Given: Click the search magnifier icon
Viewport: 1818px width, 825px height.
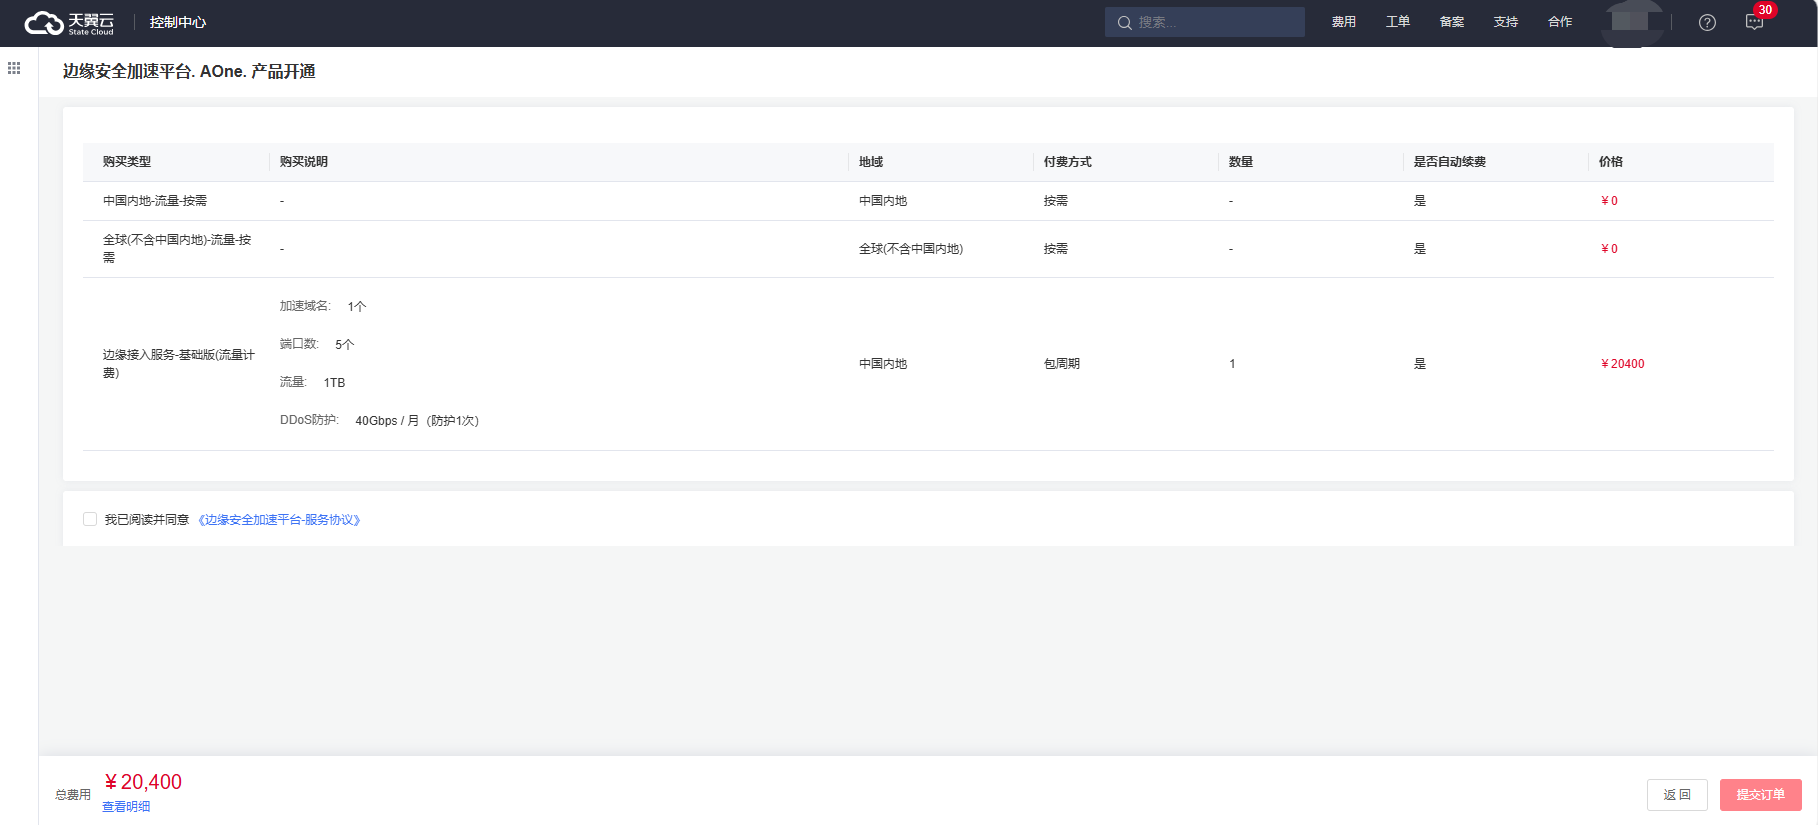Looking at the screenshot, I should (x=1124, y=22).
